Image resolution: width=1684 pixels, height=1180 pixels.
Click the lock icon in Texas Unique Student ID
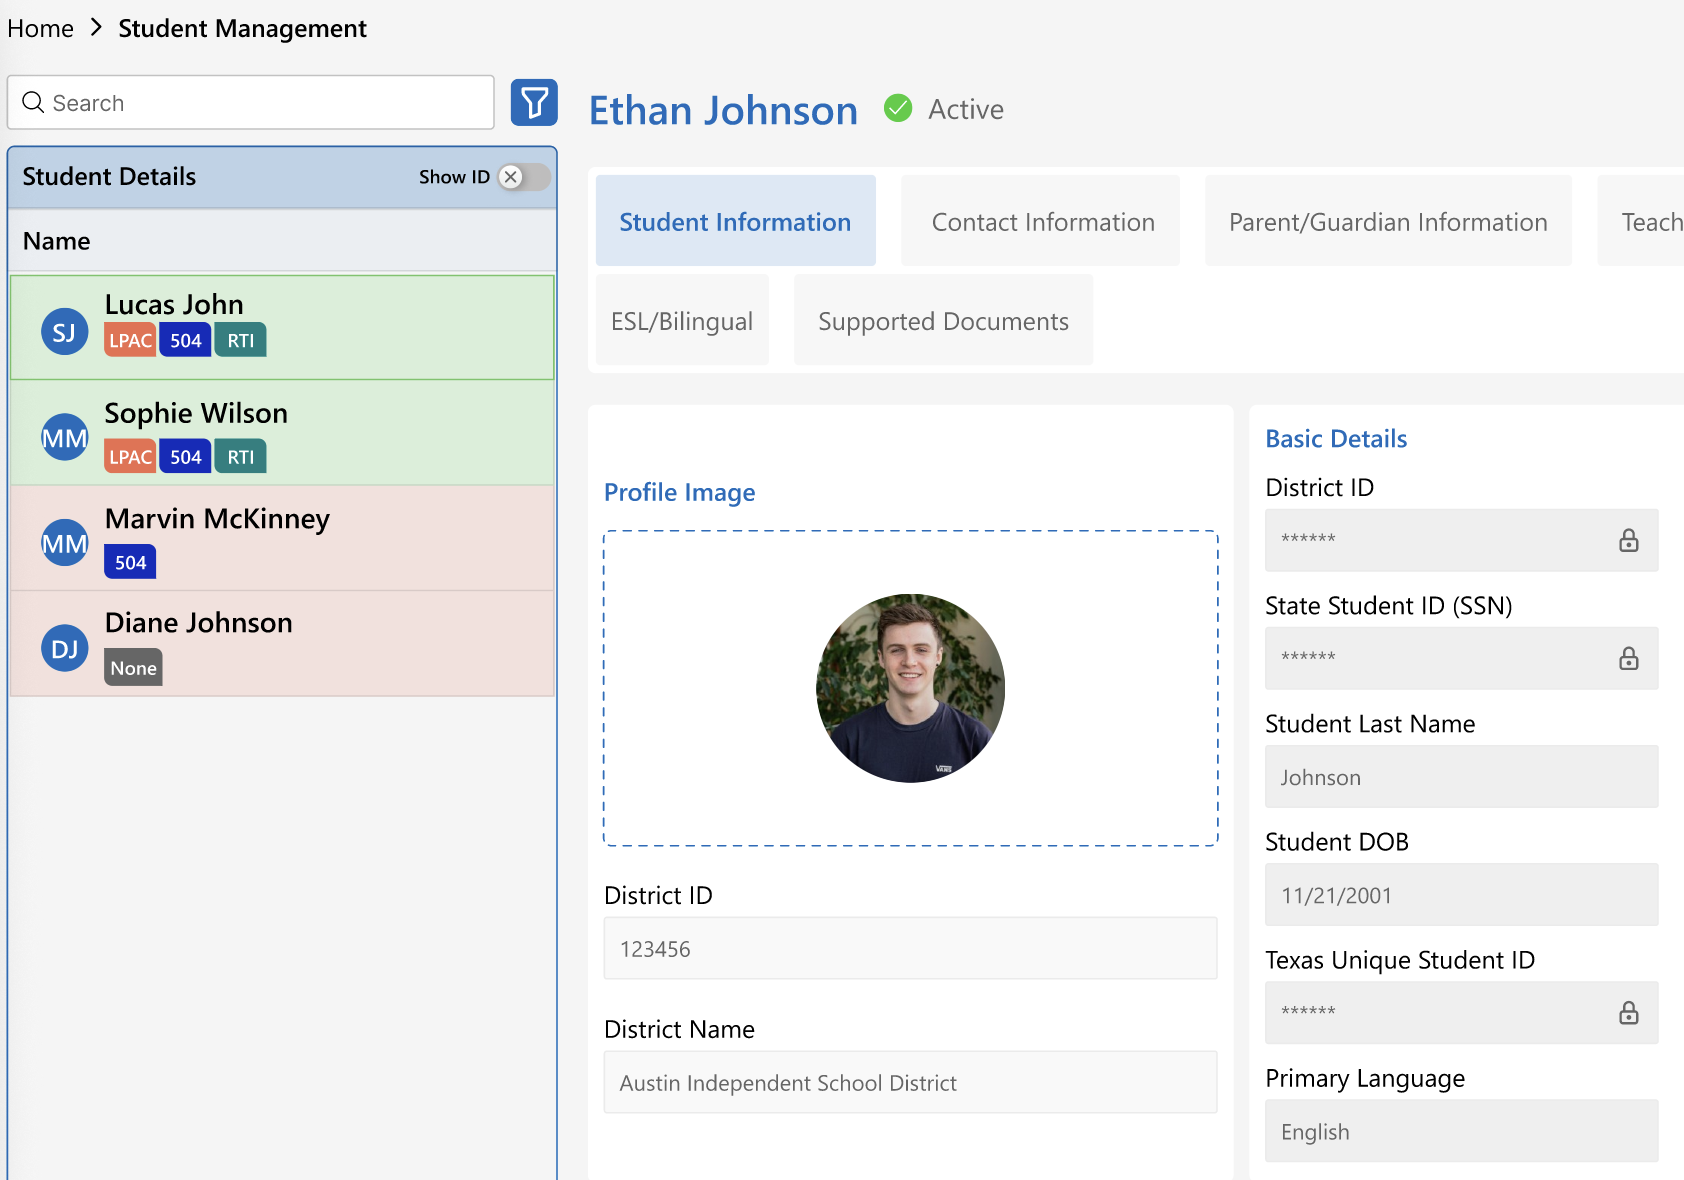click(1629, 1013)
